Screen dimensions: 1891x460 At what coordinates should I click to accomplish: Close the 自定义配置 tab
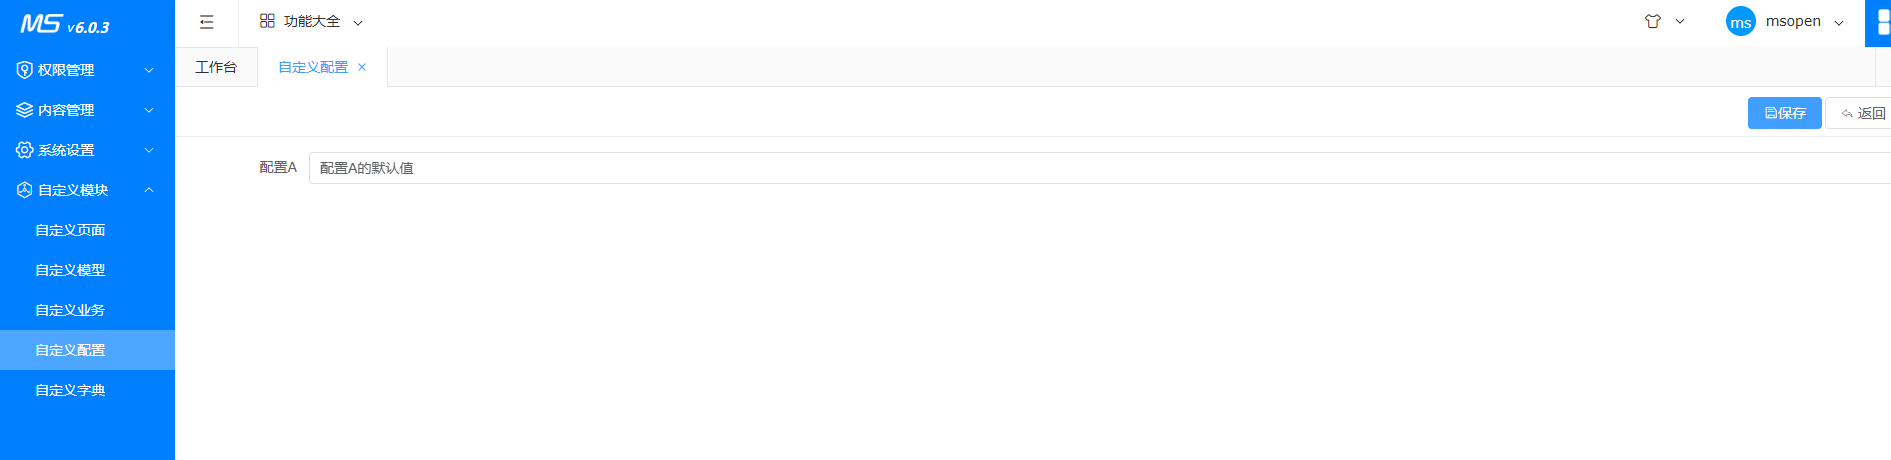pyautogui.click(x=362, y=67)
